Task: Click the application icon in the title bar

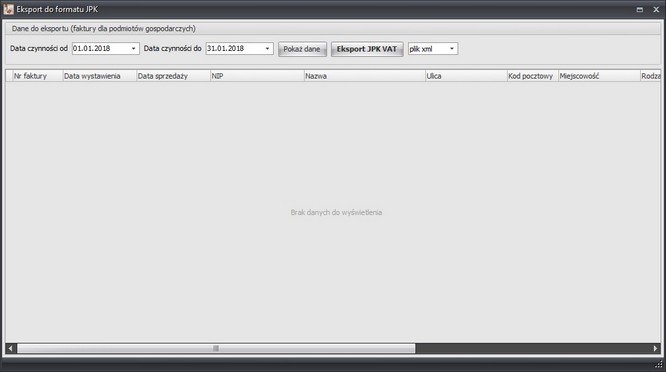Action: coord(8,9)
